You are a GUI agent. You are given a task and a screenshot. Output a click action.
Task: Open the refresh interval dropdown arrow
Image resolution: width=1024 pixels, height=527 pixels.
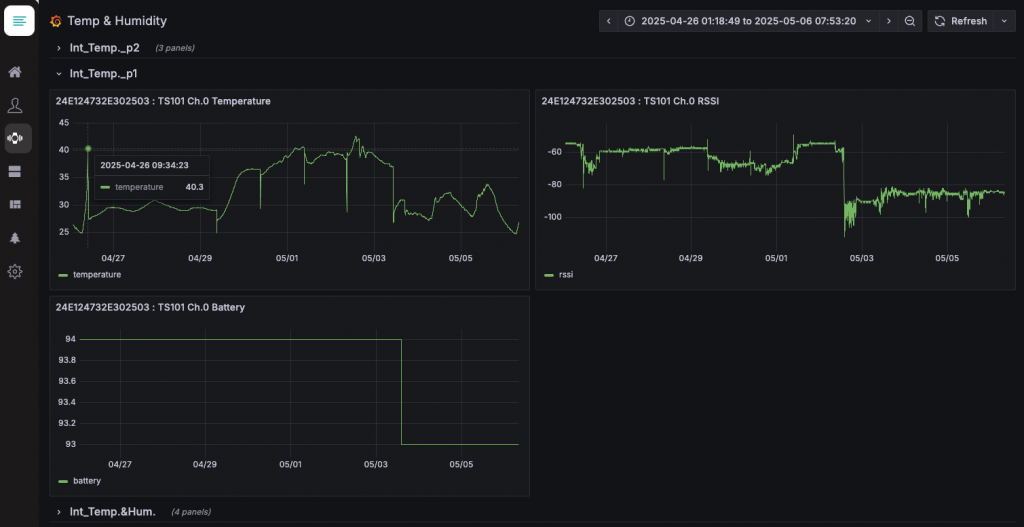pos(1004,21)
